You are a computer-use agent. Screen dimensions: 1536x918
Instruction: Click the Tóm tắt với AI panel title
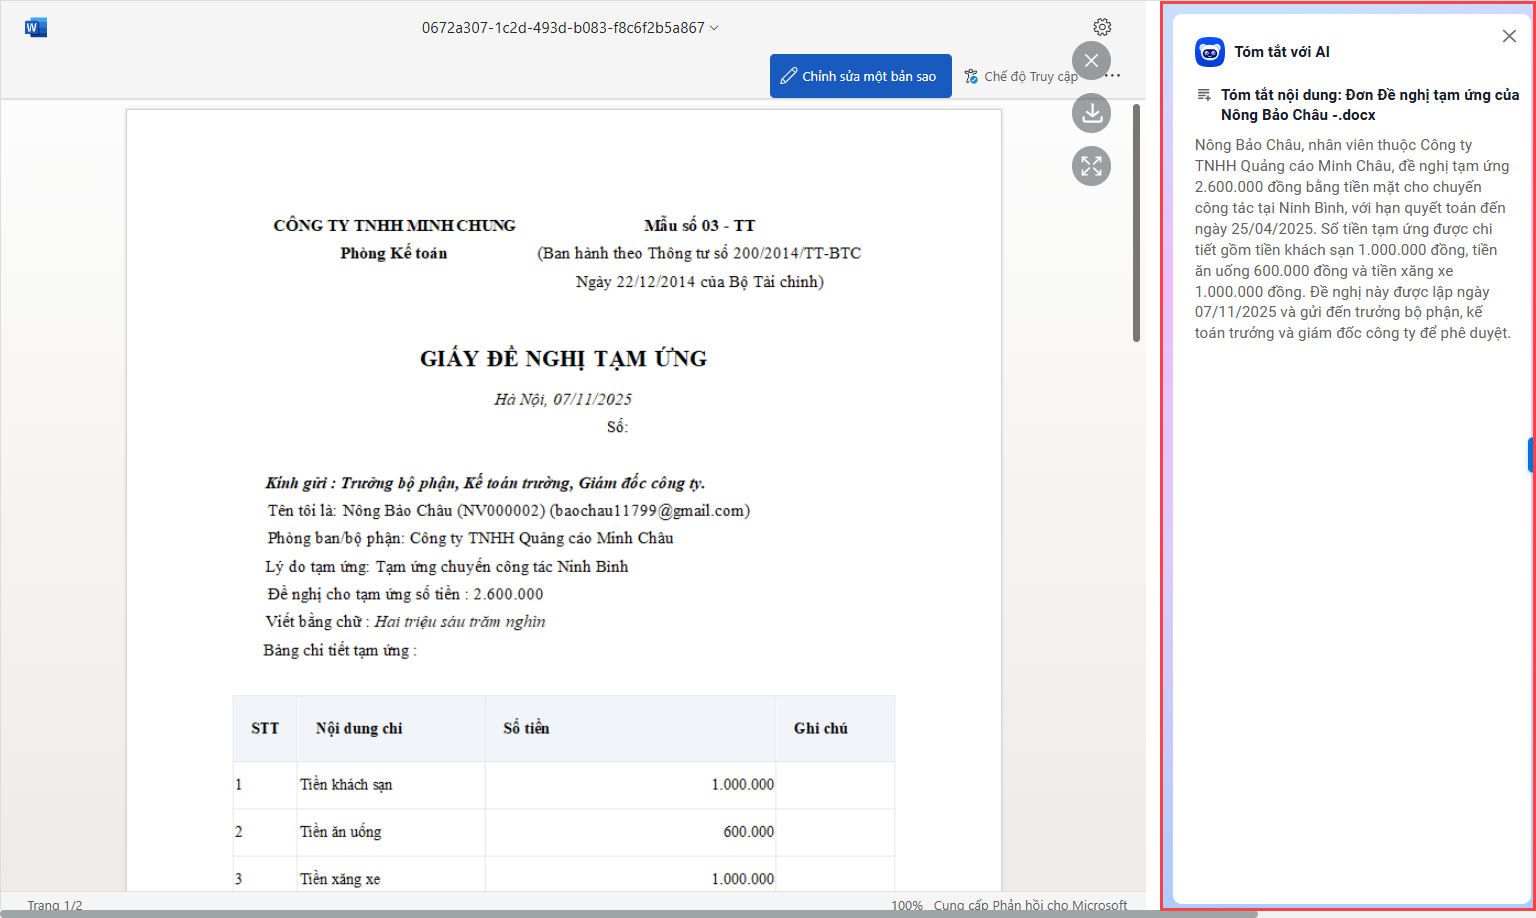[1282, 52]
